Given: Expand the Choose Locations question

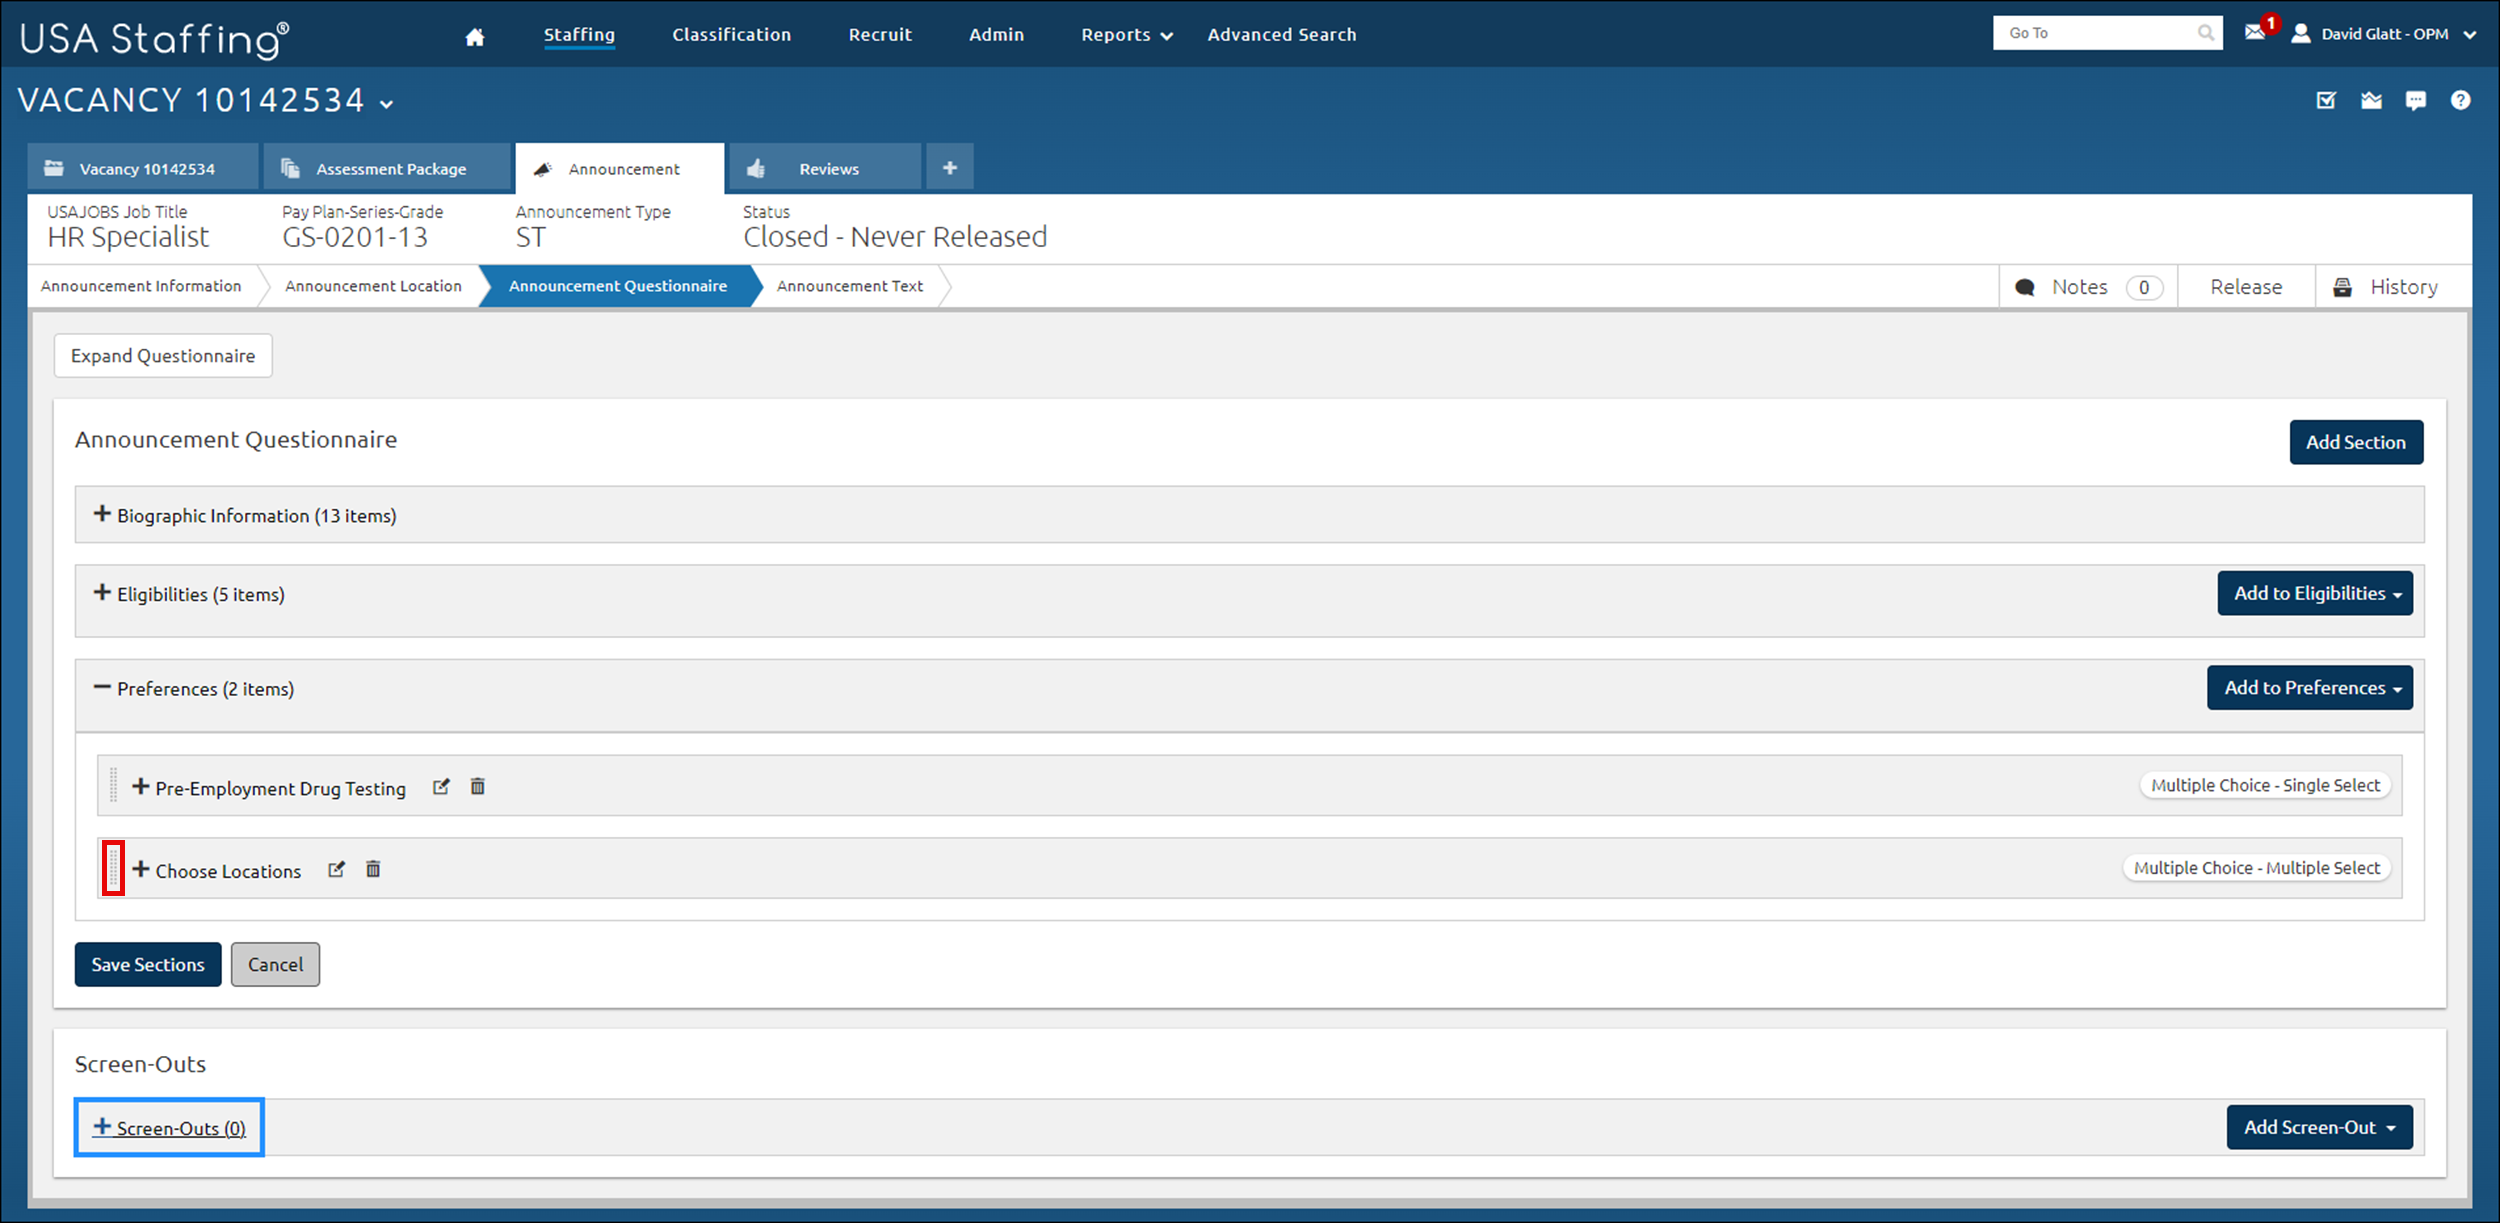Looking at the screenshot, I should (141, 869).
